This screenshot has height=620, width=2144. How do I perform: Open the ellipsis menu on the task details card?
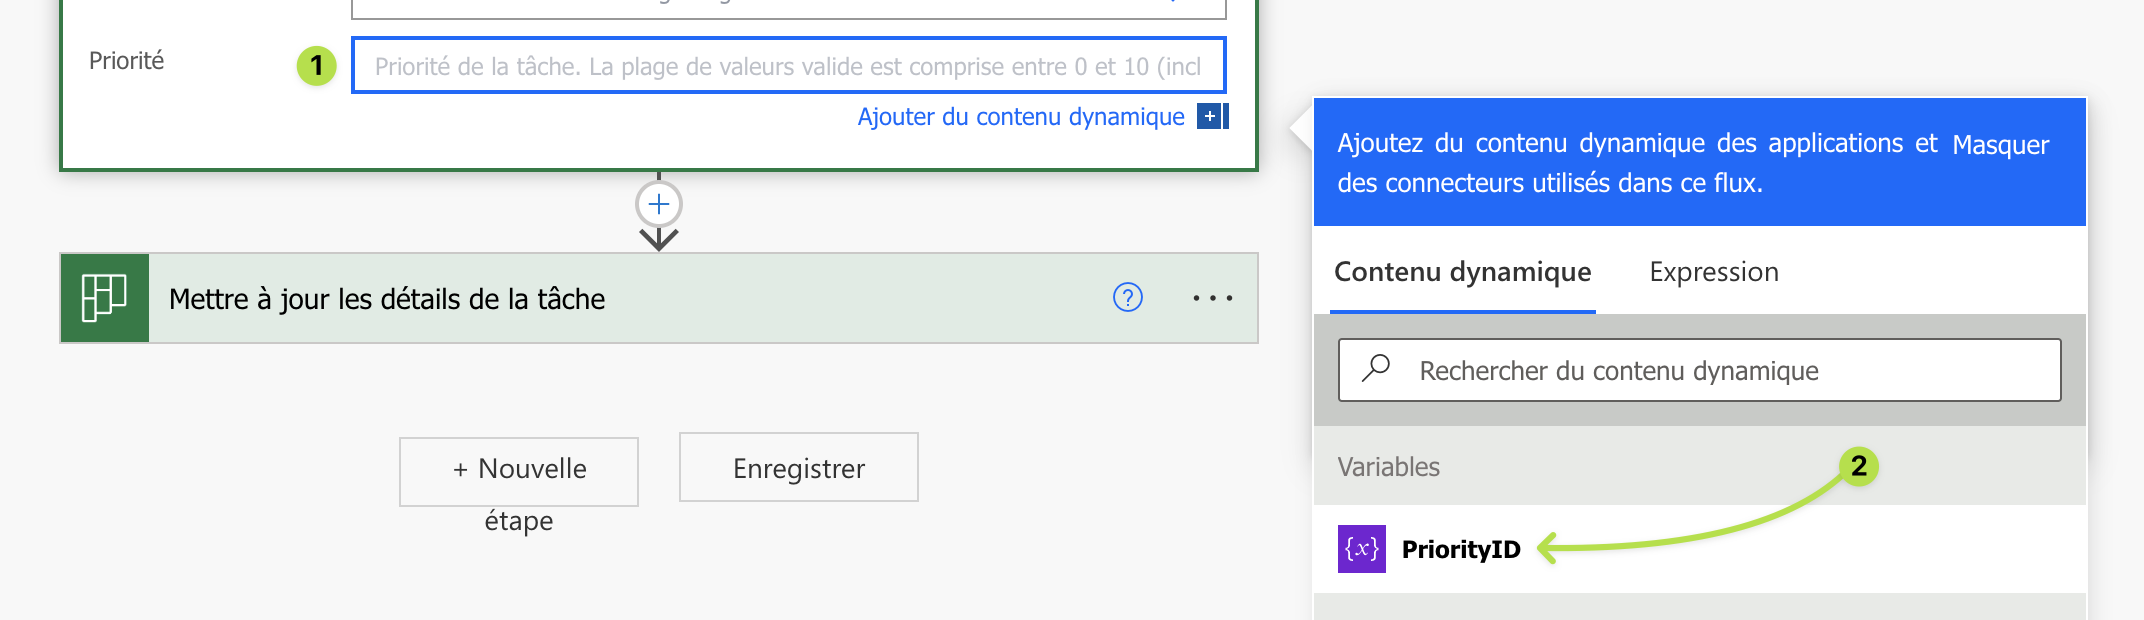pyautogui.click(x=1212, y=298)
